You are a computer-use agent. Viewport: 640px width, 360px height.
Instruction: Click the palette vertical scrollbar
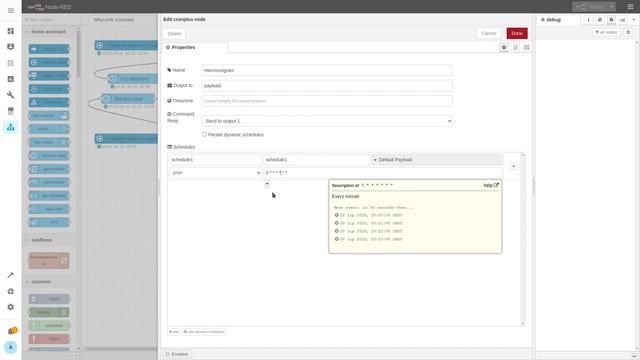[x=78, y=53]
